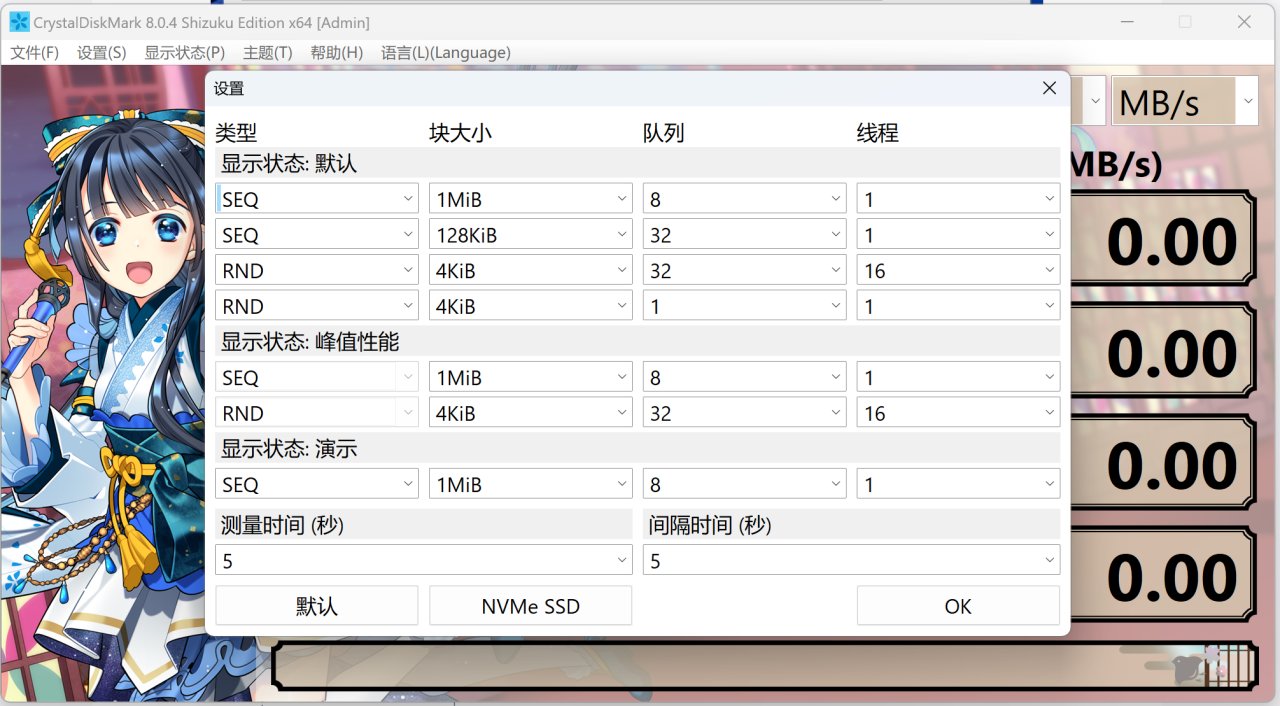Open the MB/s unit dropdown

tap(1184, 100)
